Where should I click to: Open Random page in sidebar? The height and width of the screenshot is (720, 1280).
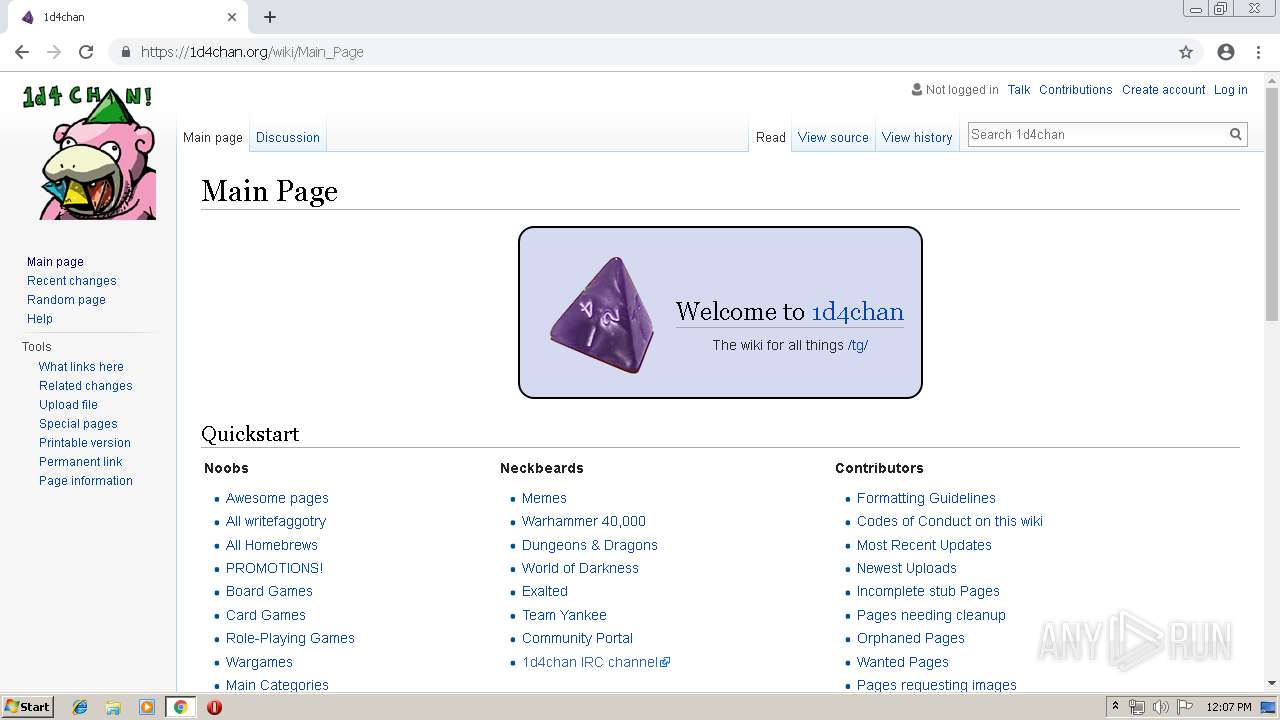[x=66, y=300]
